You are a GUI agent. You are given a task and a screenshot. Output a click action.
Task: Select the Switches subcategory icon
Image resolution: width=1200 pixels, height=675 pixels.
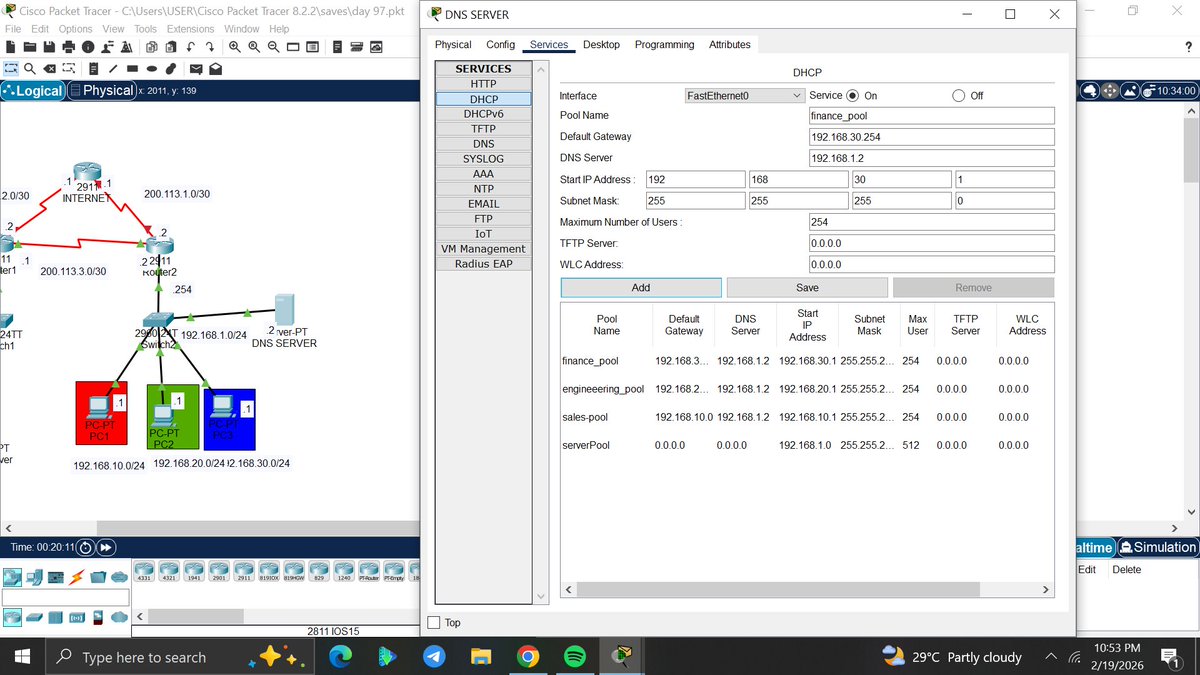click(34, 617)
